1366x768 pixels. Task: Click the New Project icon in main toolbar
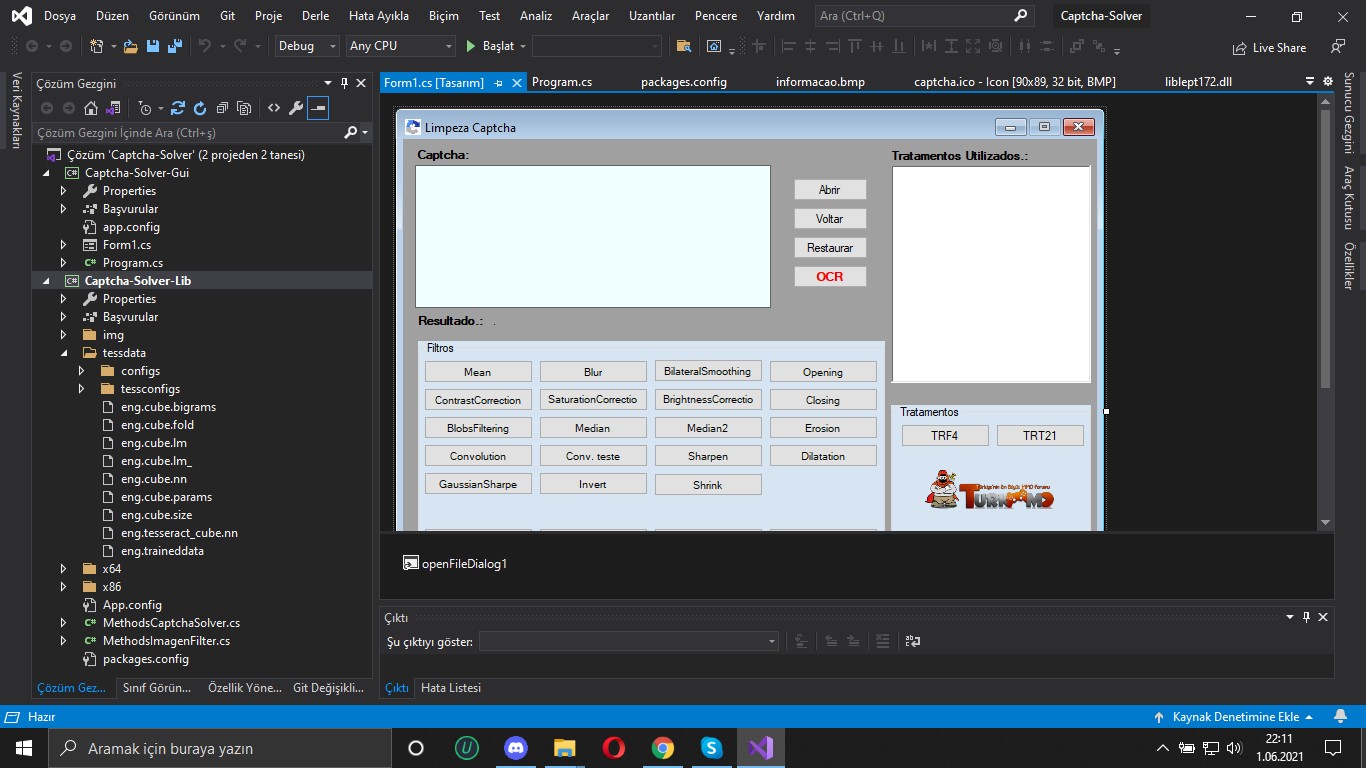96,46
